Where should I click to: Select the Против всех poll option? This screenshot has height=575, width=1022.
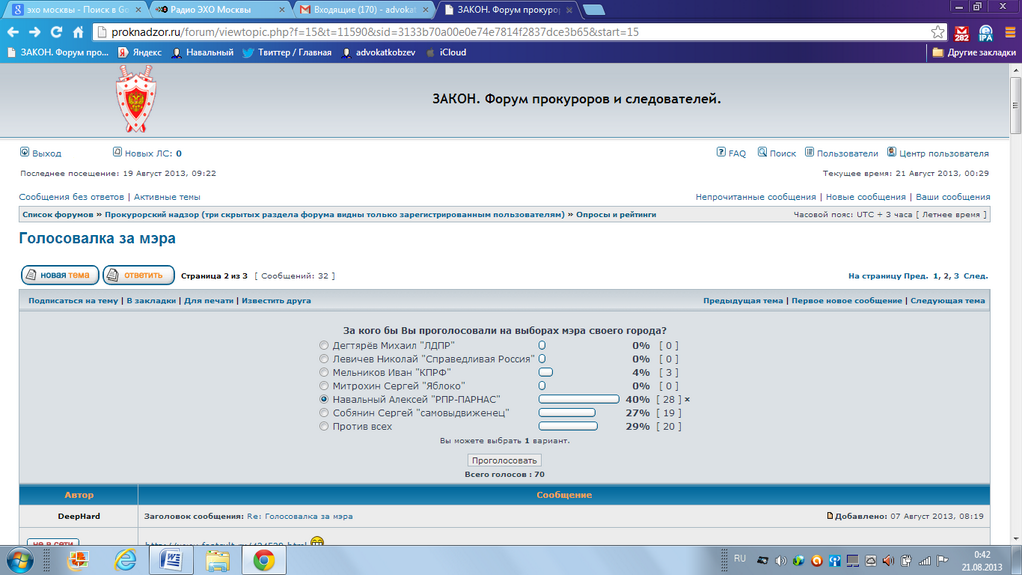click(x=324, y=426)
